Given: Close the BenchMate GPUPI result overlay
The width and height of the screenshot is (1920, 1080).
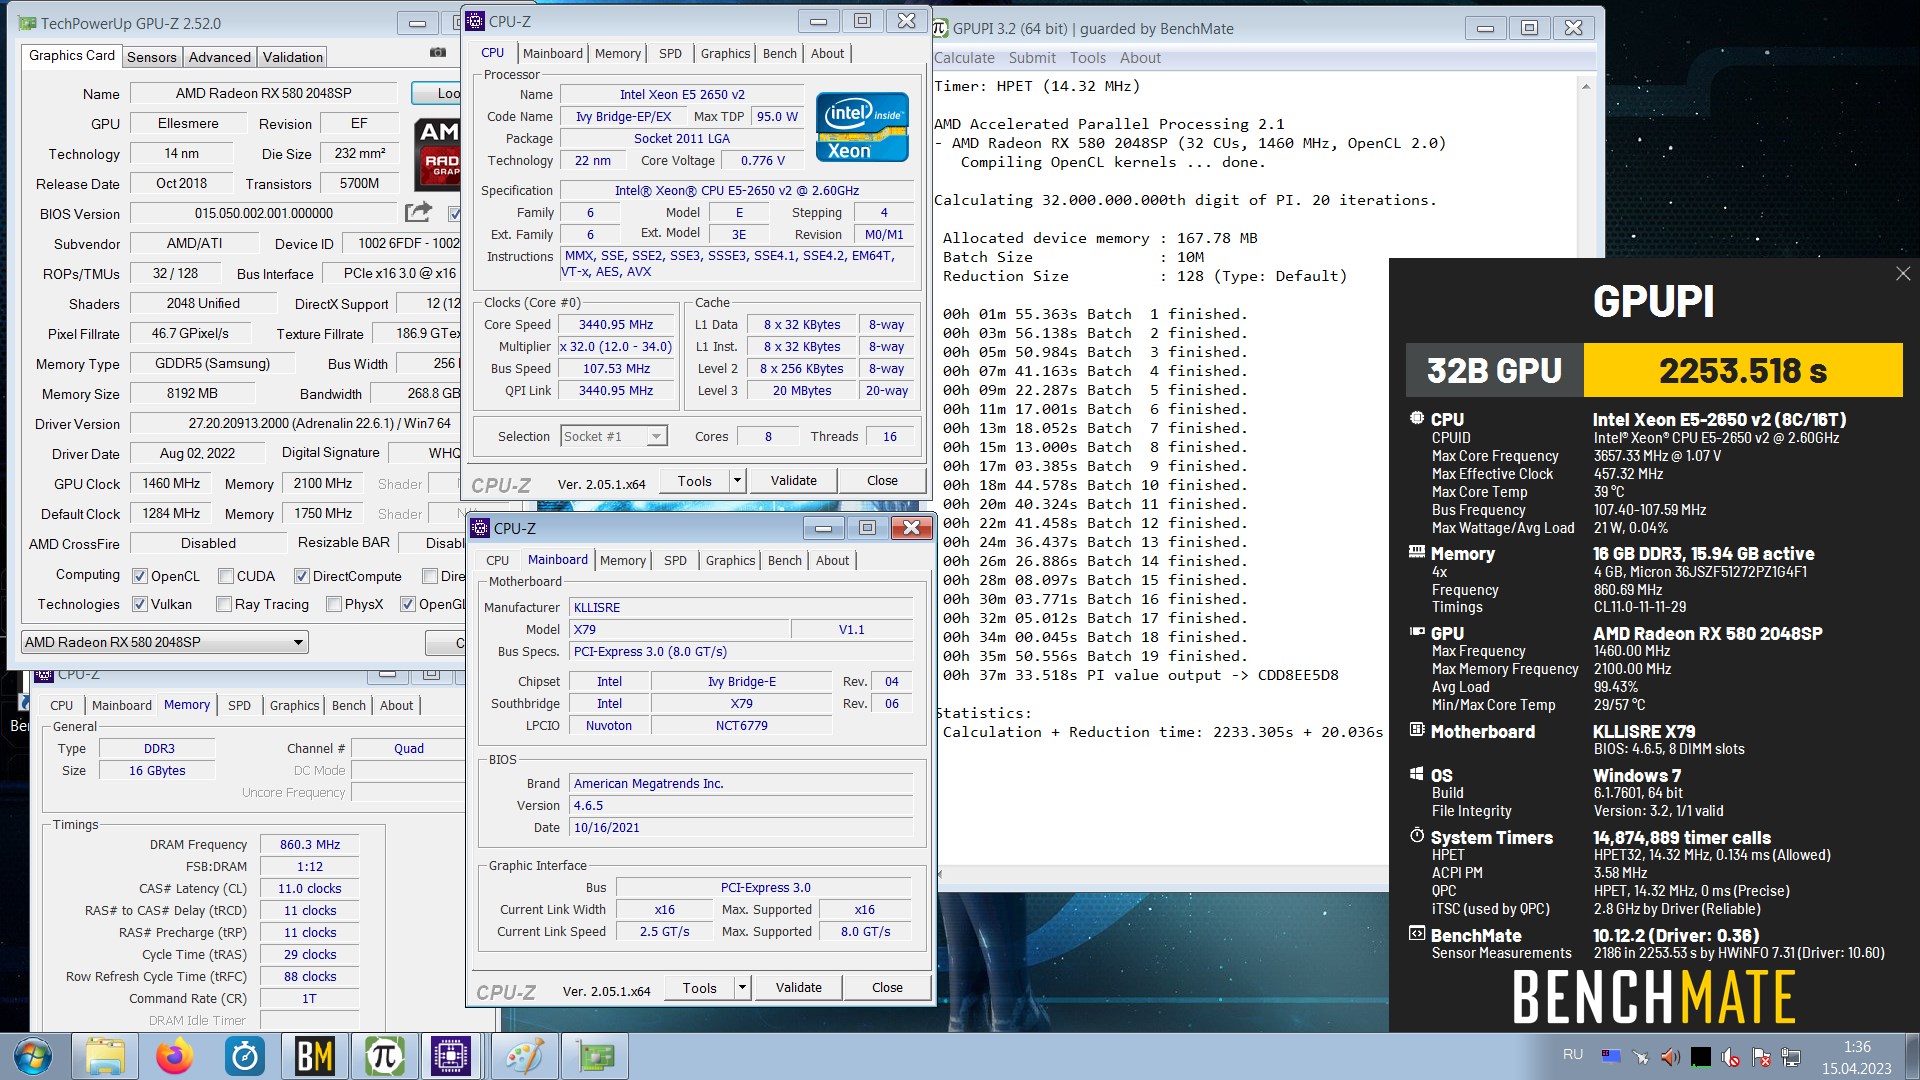Looking at the screenshot, I should 1902,273.
